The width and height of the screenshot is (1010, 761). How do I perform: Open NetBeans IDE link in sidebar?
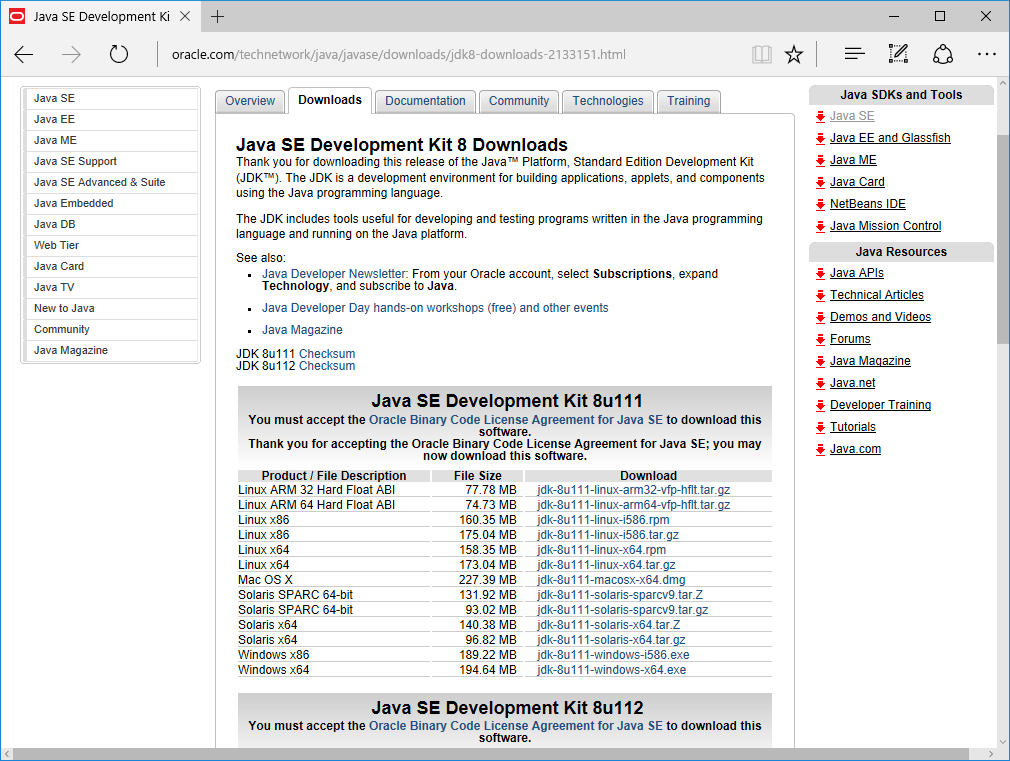pos(867,204)
